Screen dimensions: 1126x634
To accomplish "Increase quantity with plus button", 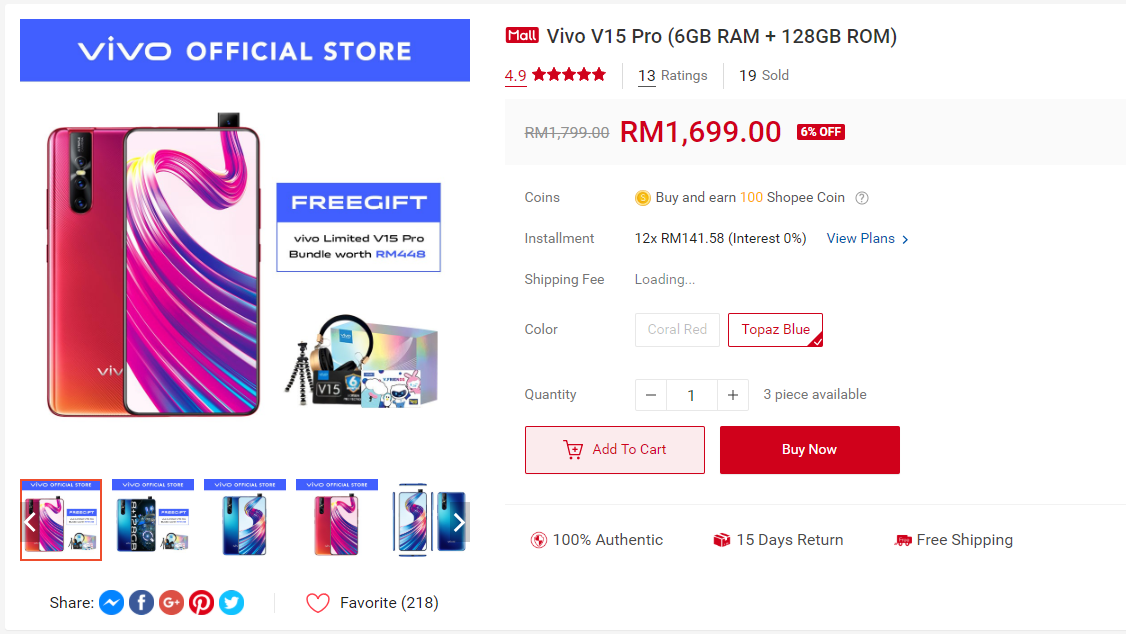I will coord(732,395).
